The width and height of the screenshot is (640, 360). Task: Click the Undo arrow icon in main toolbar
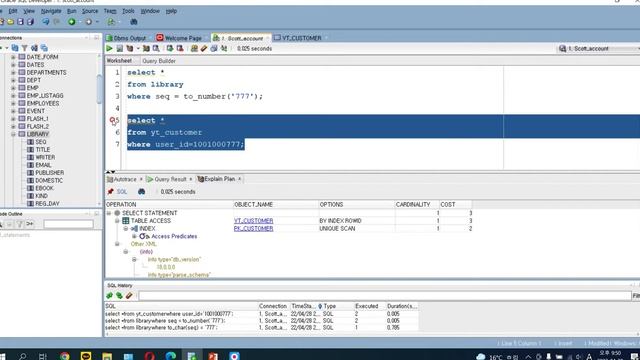(46, 22)
